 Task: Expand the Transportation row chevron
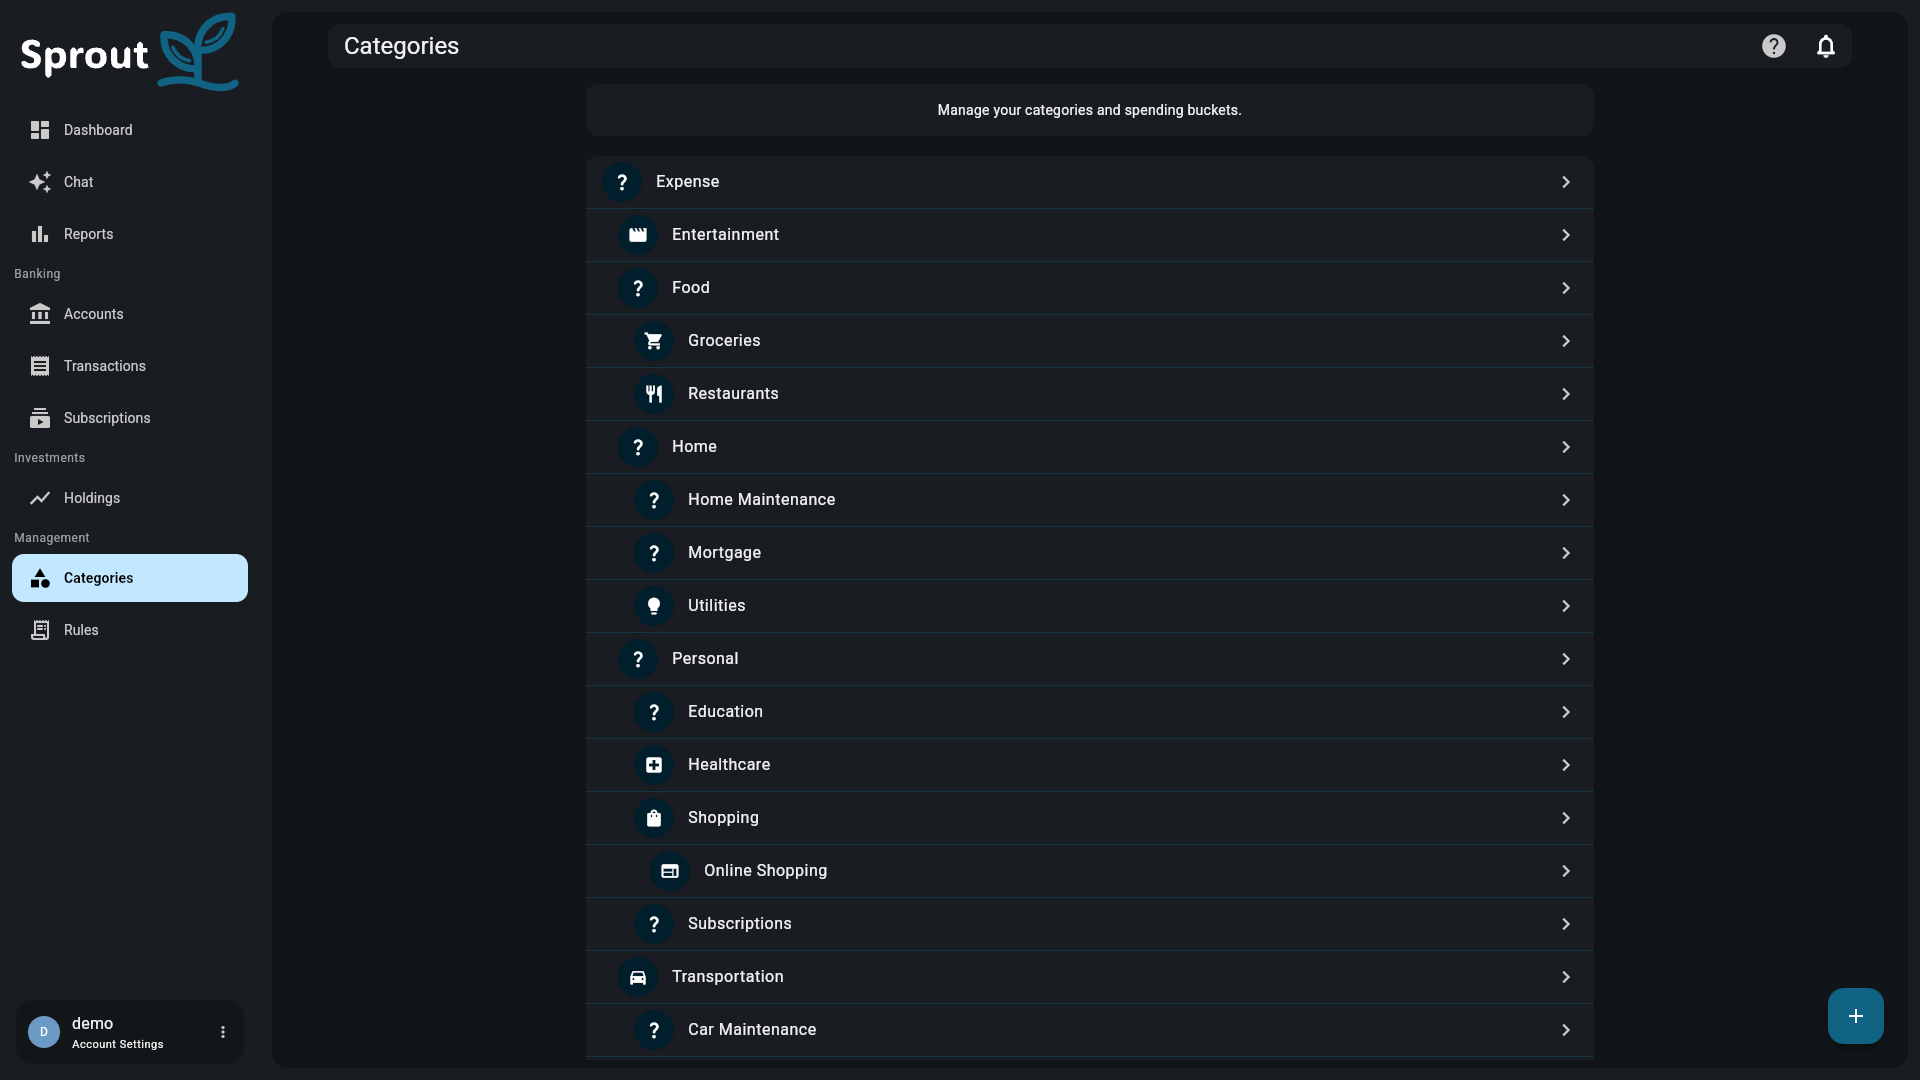[x=1566, y=977]
